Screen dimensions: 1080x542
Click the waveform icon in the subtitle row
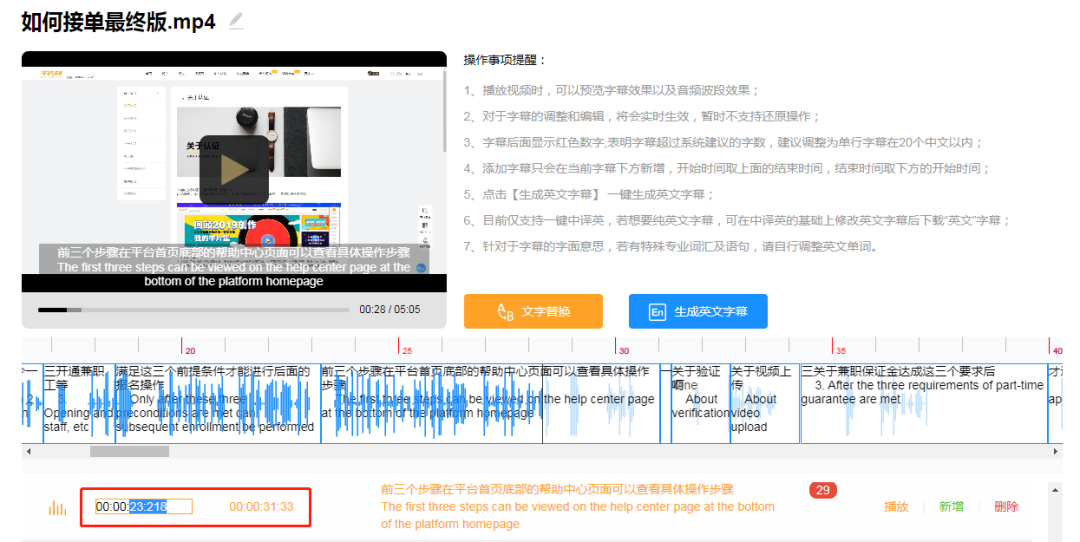(58, 508)
